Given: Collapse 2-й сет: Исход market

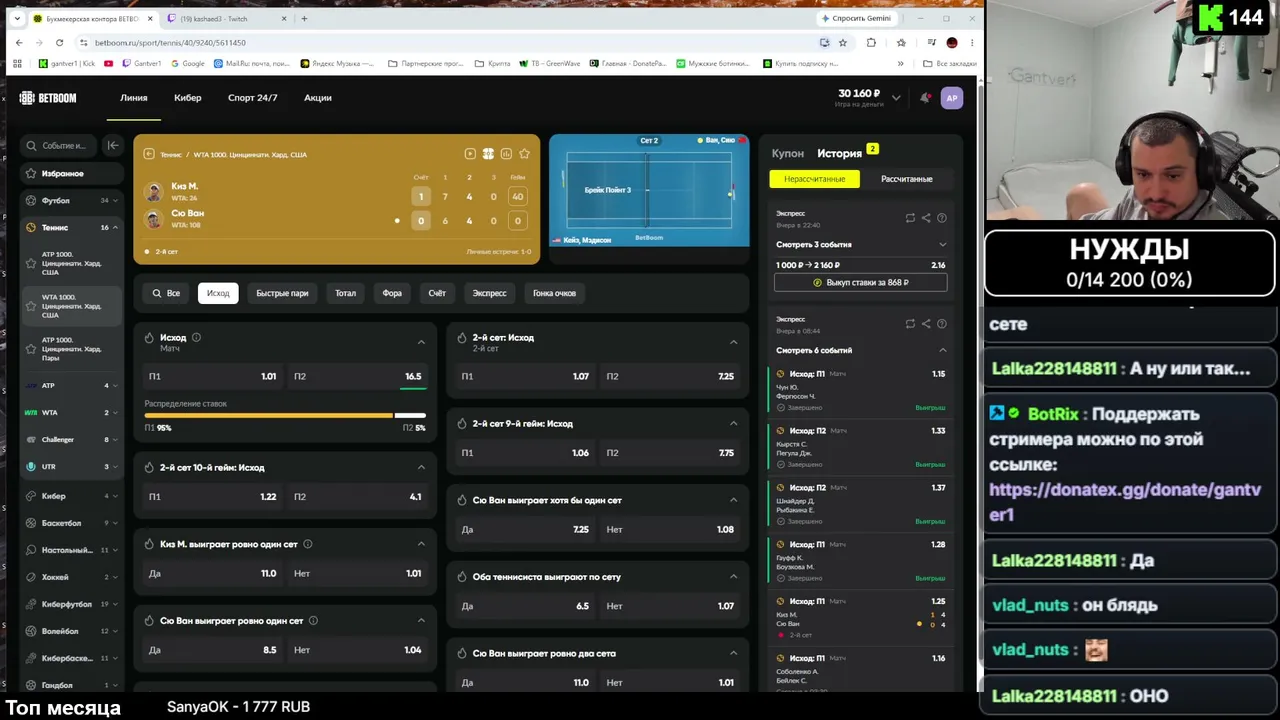Looking at the screenshot, I should tap(734, 342).
